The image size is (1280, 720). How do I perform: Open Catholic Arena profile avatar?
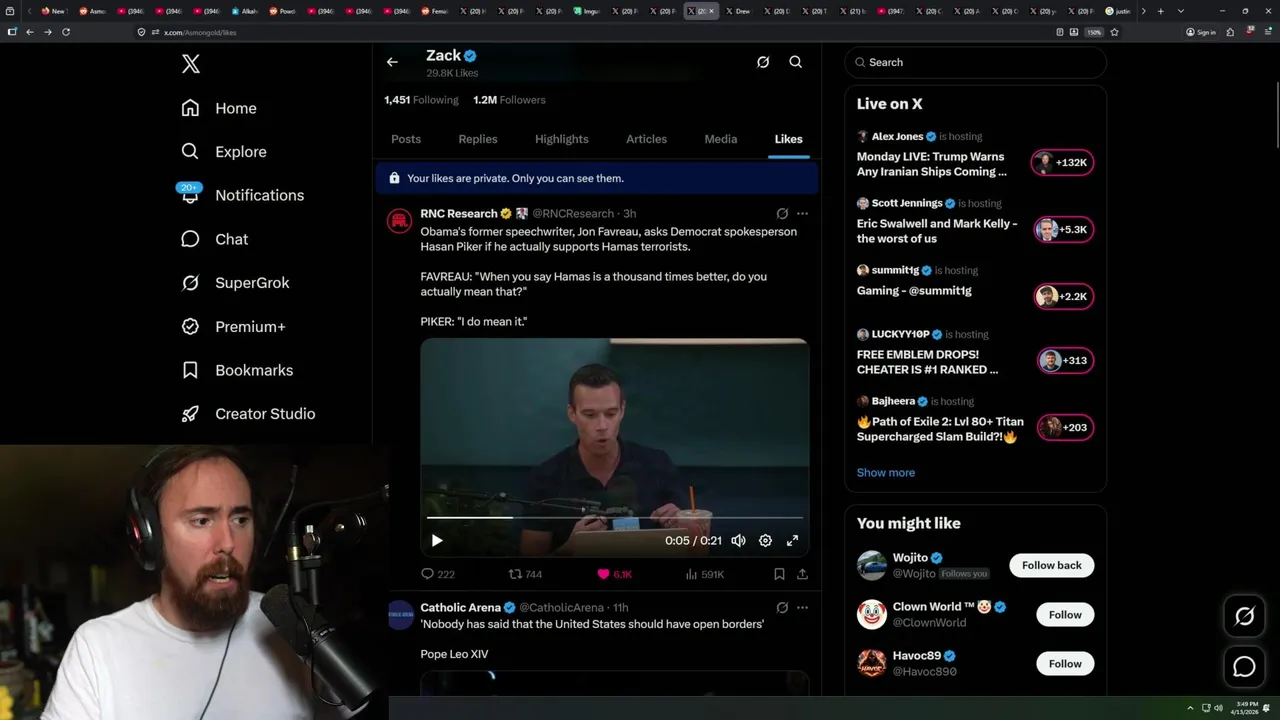click(400, 615)
